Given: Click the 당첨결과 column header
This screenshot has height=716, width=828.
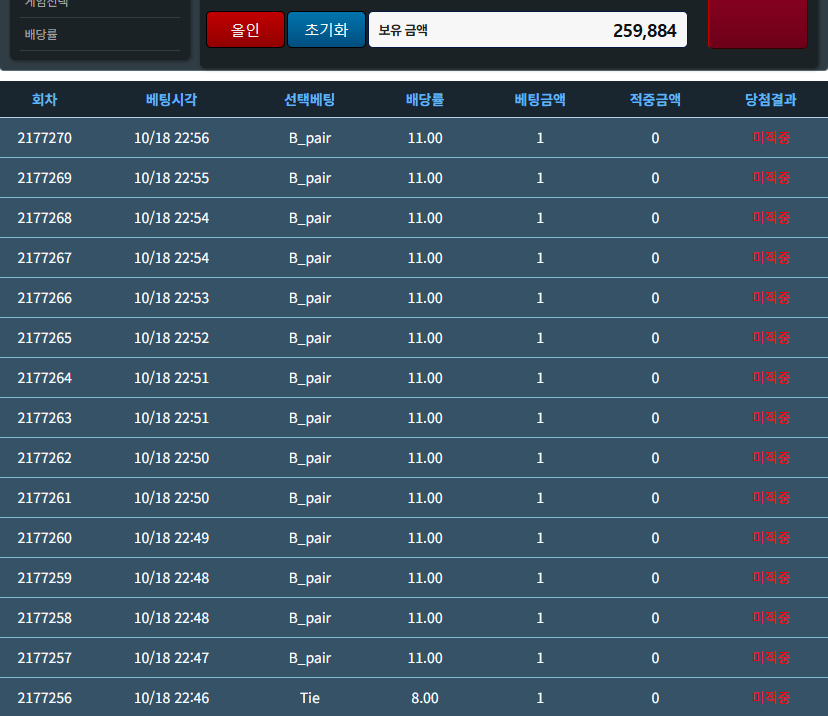Looking at the screenshot, I should [770, 99].
